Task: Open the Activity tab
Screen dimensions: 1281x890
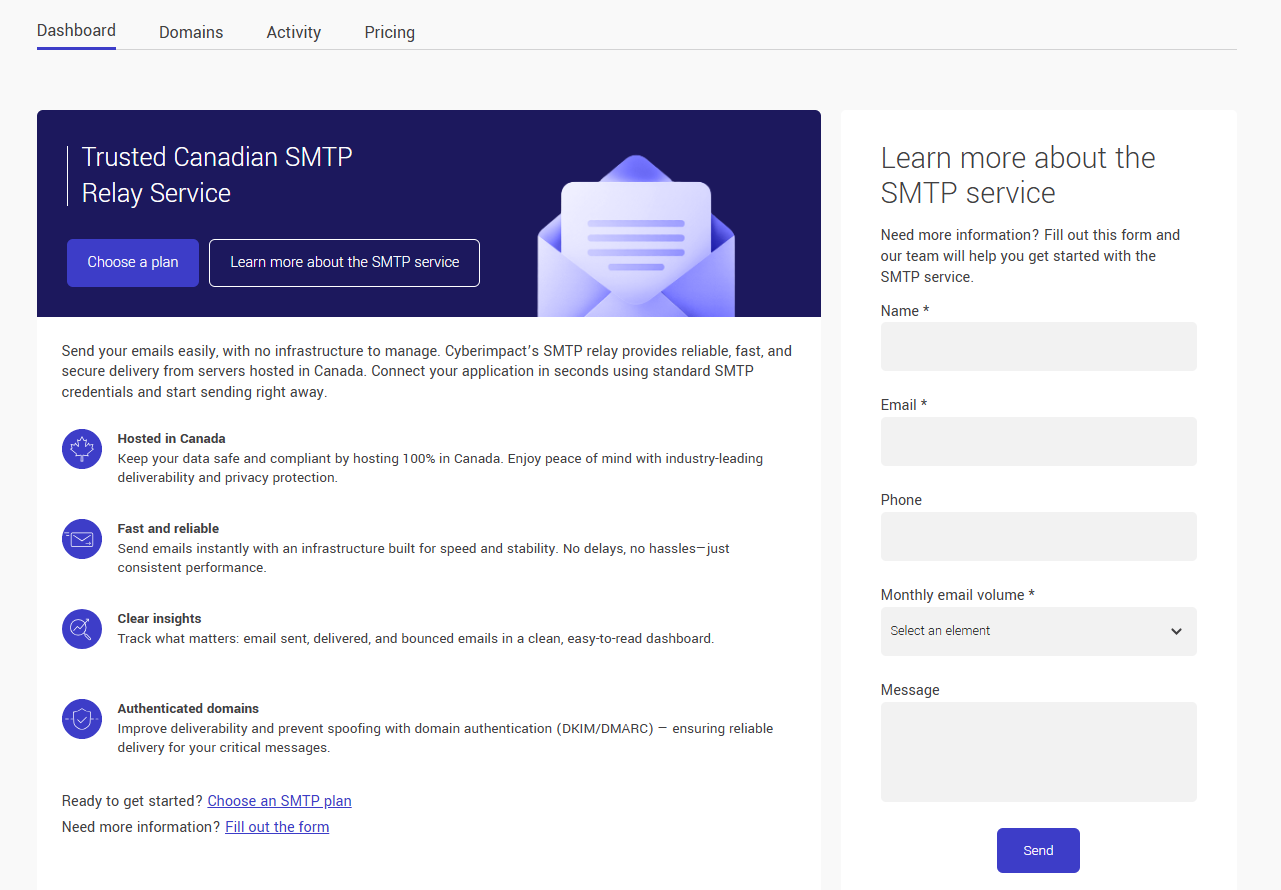Action: (x=293, y=32)
